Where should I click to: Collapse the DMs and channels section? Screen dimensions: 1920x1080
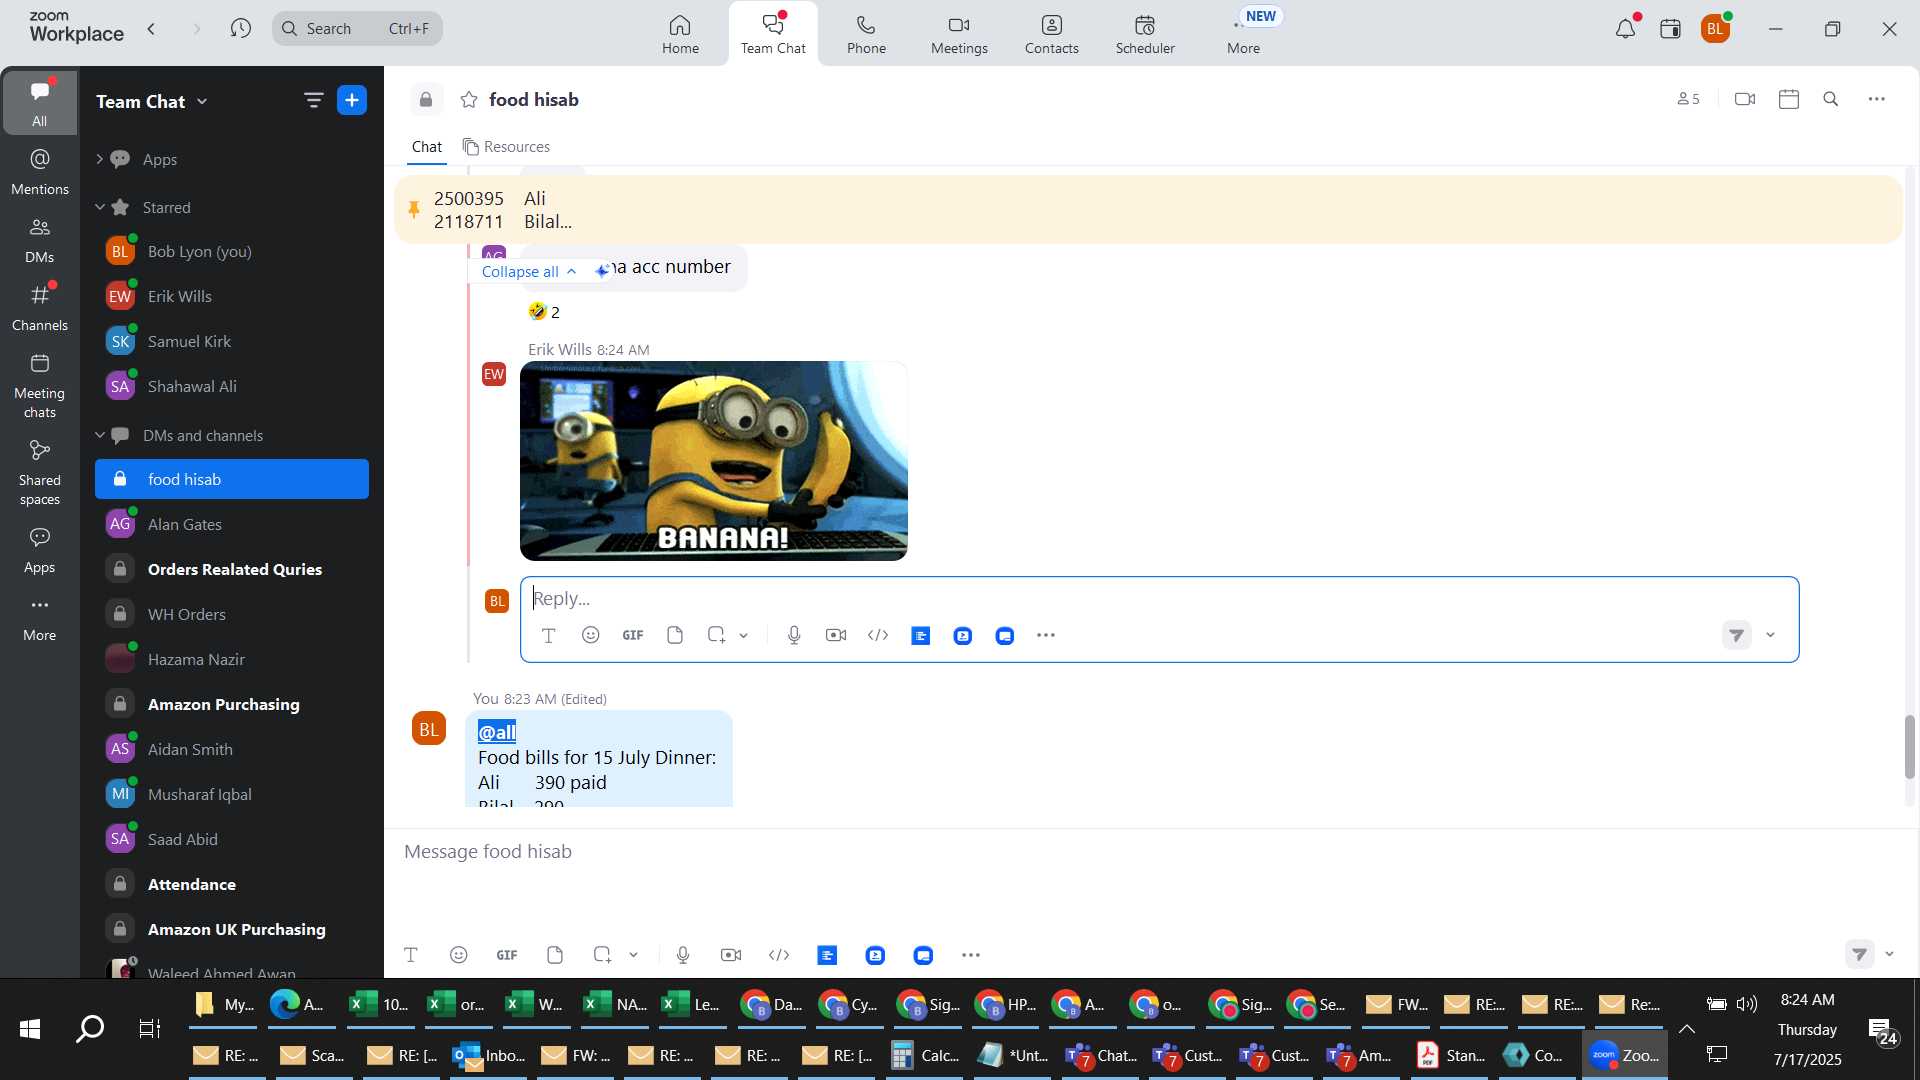pos(100,435)
